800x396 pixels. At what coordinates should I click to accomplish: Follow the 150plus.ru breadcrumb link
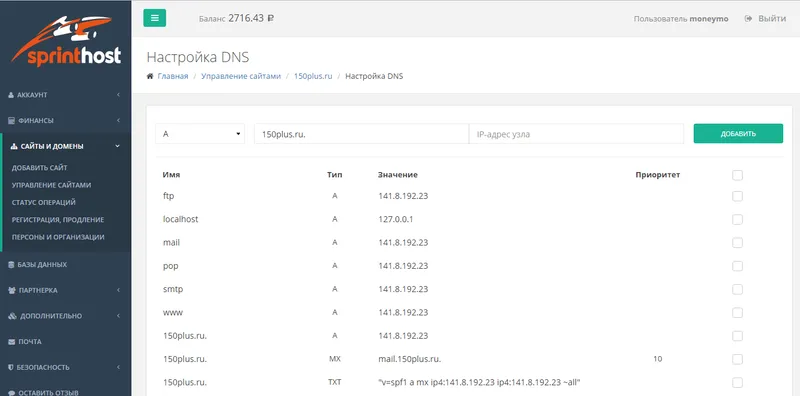(313, 76)
